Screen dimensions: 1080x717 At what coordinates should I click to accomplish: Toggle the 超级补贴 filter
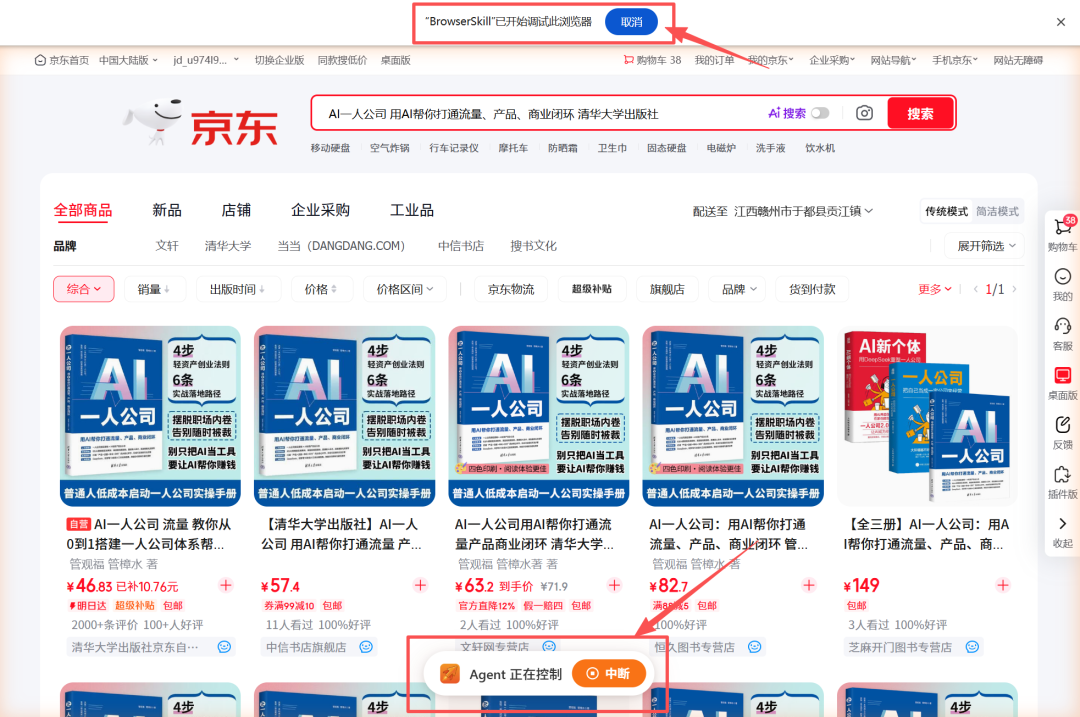point(592,289)
